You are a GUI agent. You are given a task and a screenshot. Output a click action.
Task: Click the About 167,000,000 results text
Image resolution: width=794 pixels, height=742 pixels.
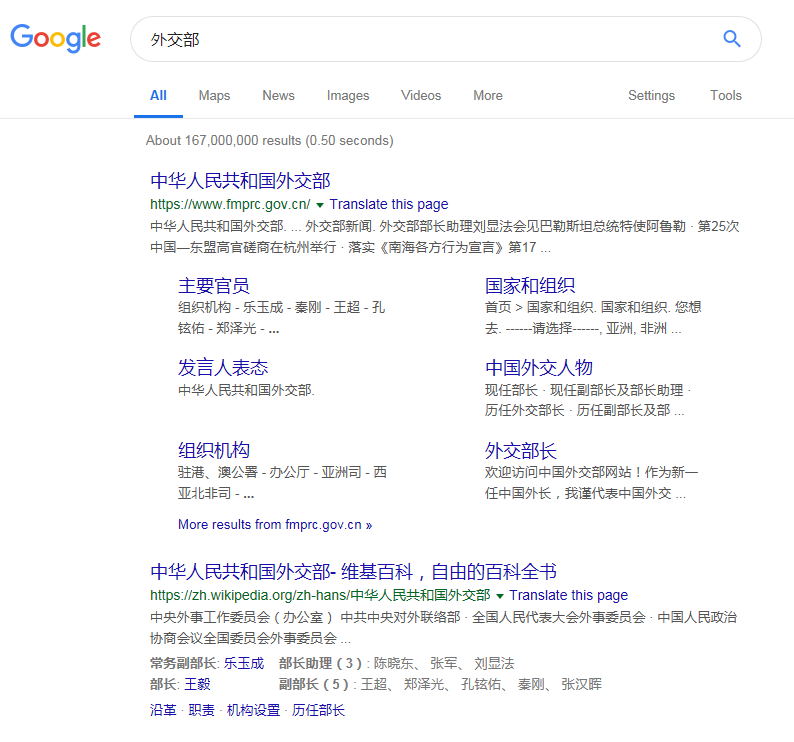[x=269, y=140]
